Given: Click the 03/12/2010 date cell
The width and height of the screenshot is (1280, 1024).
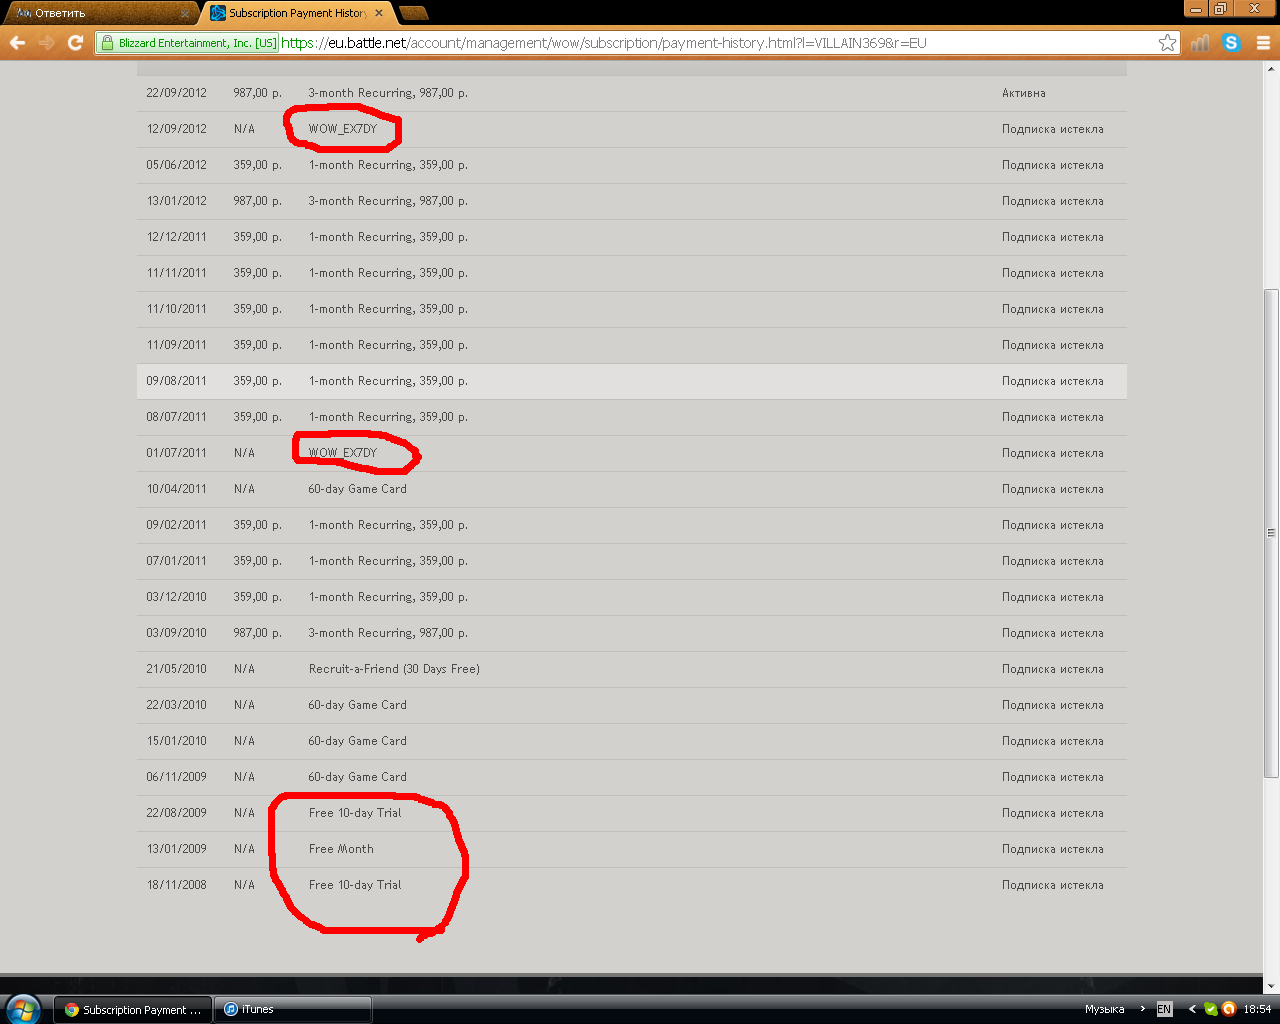Looking at the screenshot, I should [177, 597].
